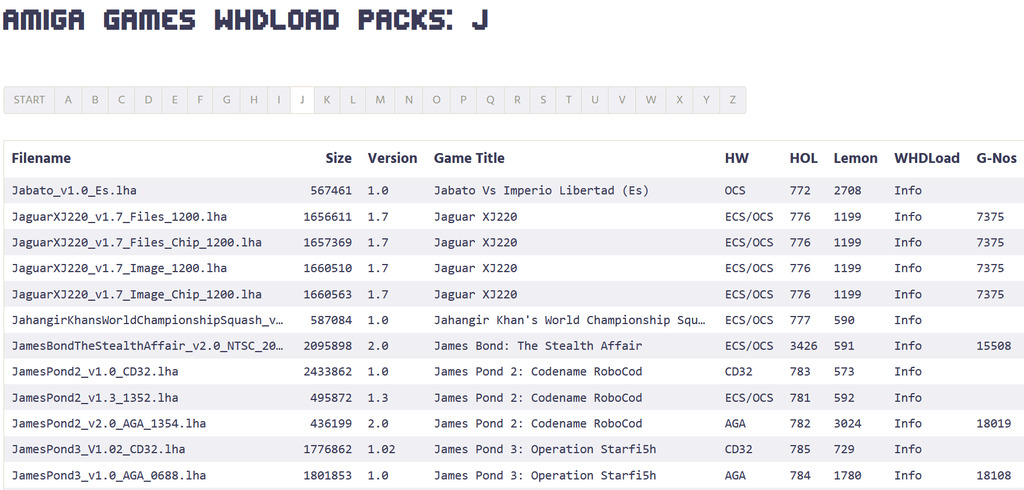Image resolution: width=1024 pixels, height=490 pixels.
Task: Click the Game Title column header
Action: (469, 158)
